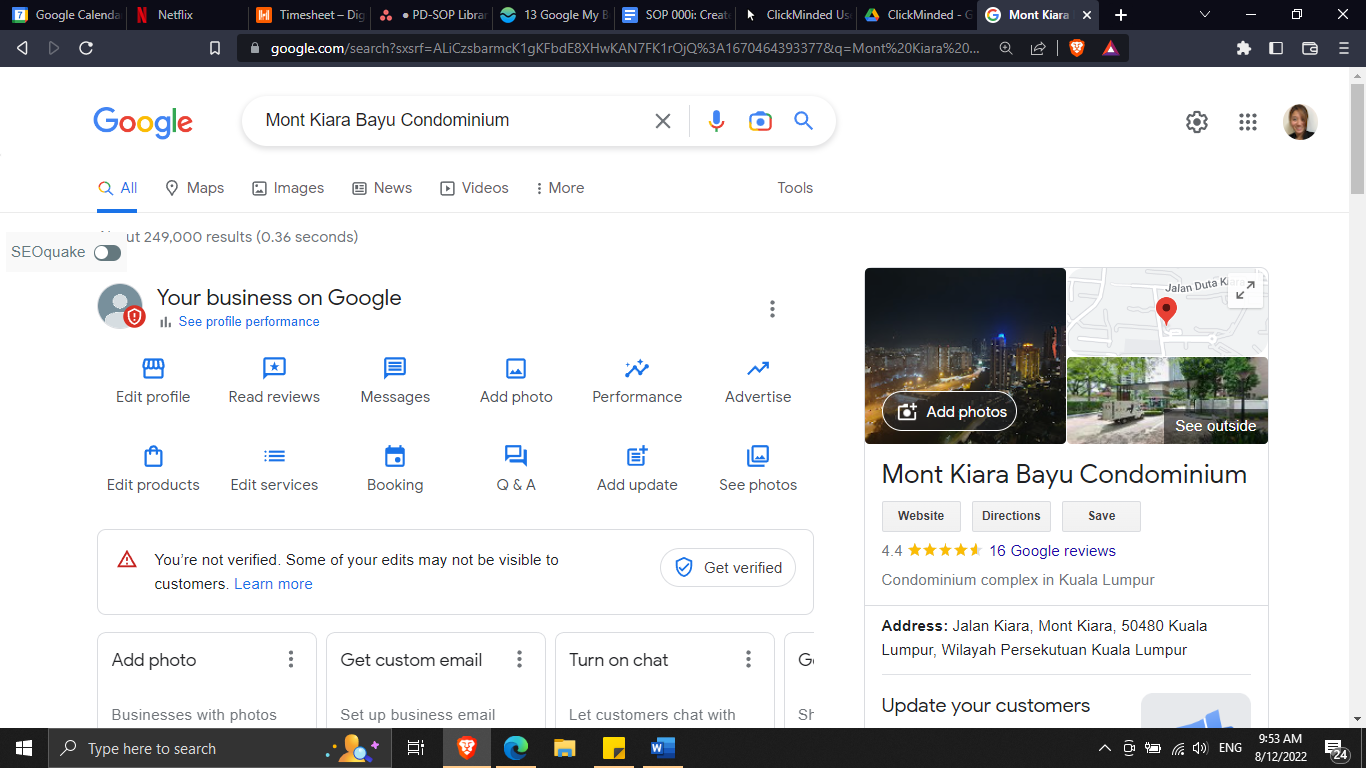Toggle Brave Shields lion icon
Screen dimensions: 1366x768
pos(1077,48)
